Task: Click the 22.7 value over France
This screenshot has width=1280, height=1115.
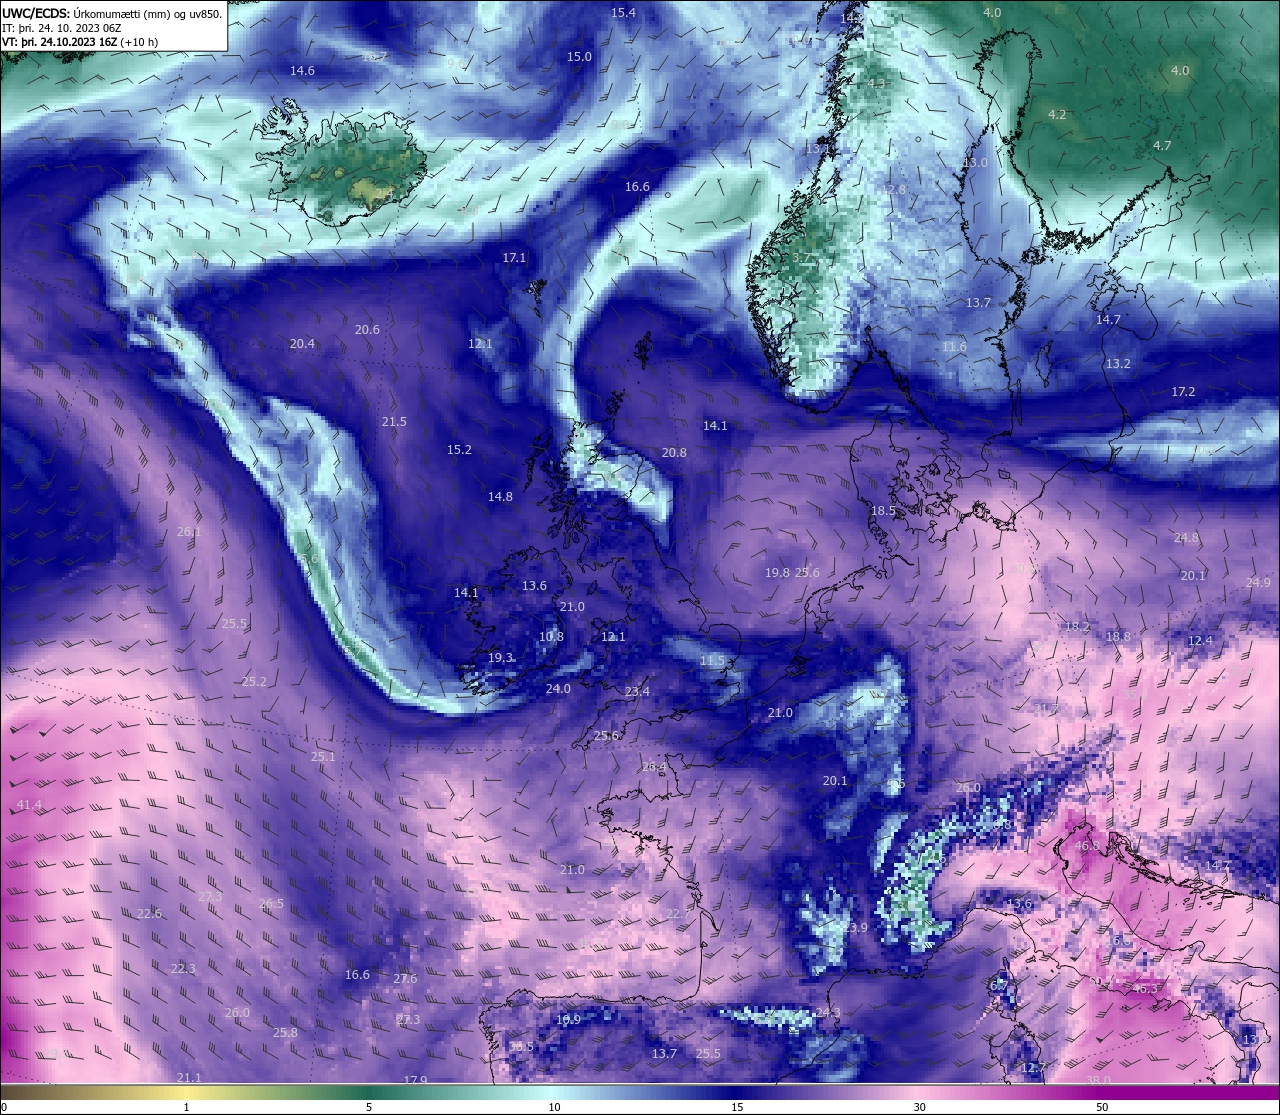Action: [678, 914]
